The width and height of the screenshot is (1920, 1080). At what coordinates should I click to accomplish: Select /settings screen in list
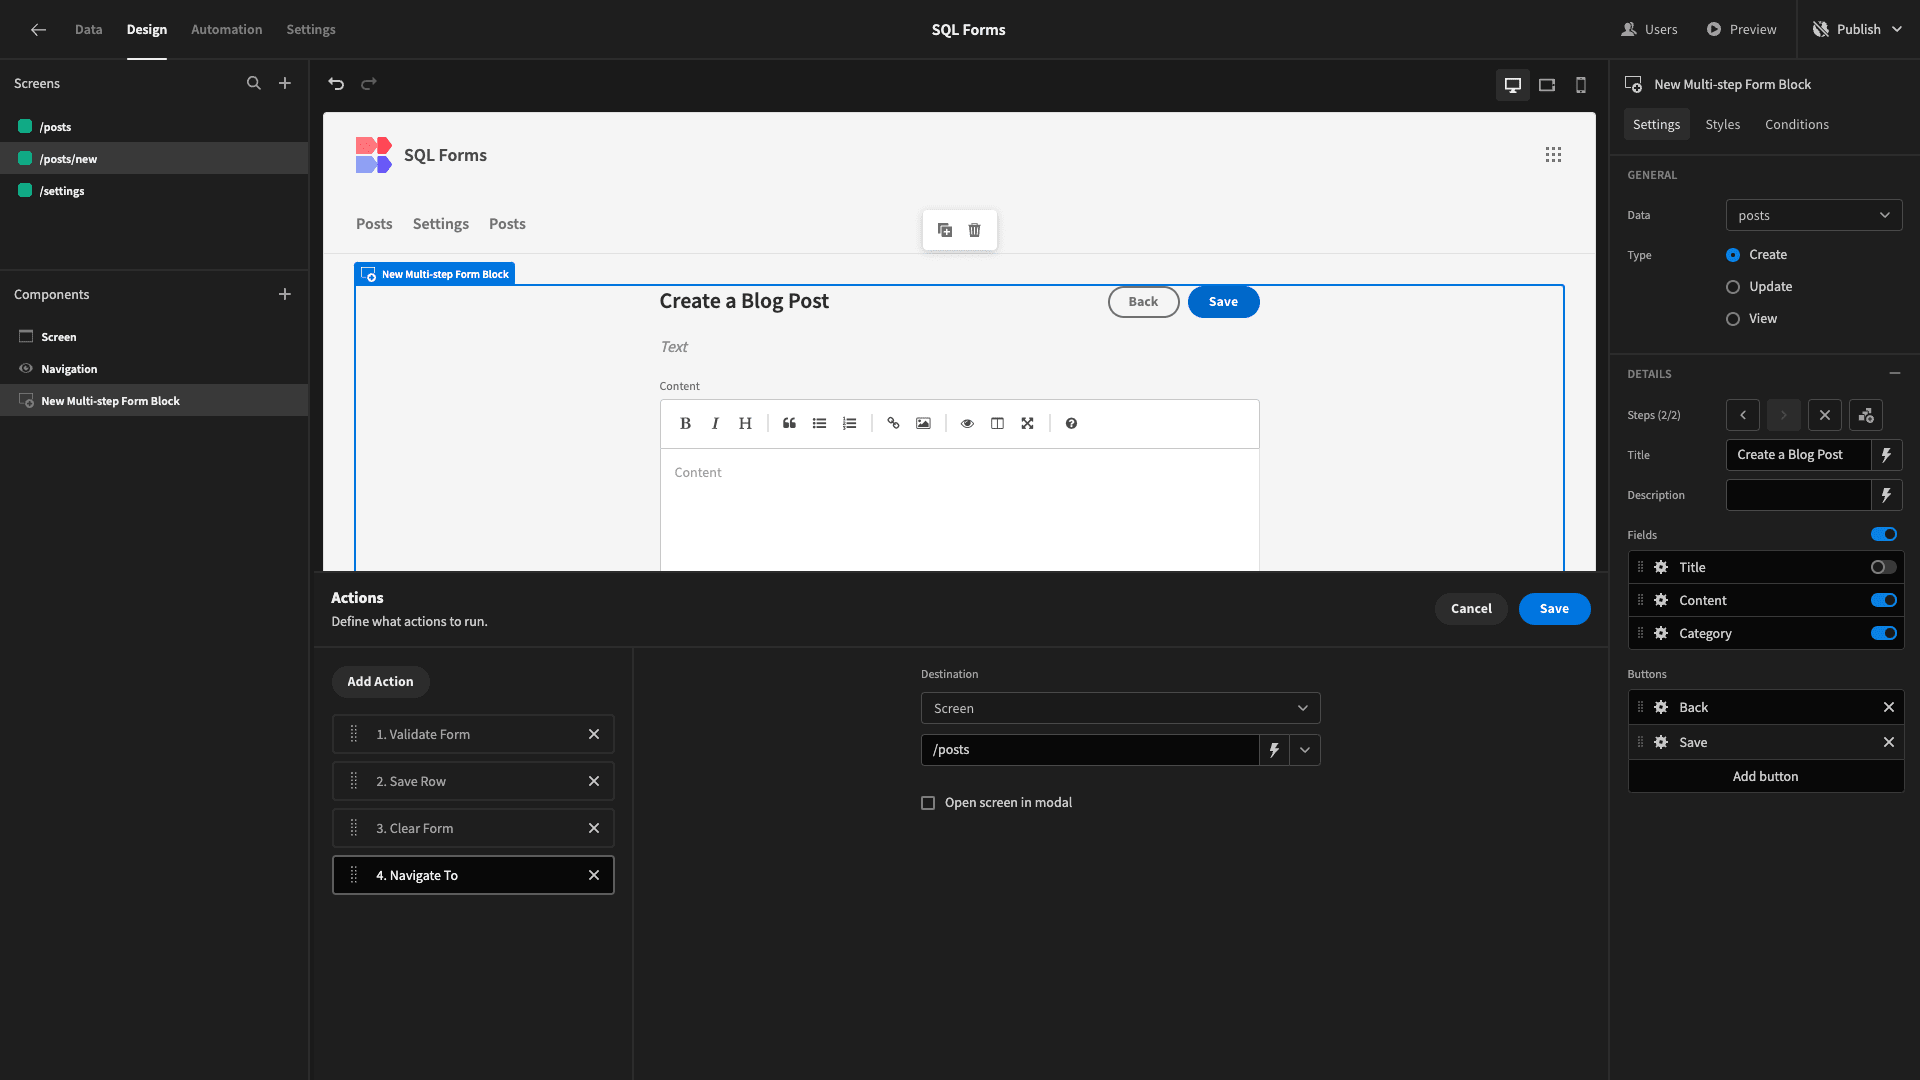coord(154,191)
